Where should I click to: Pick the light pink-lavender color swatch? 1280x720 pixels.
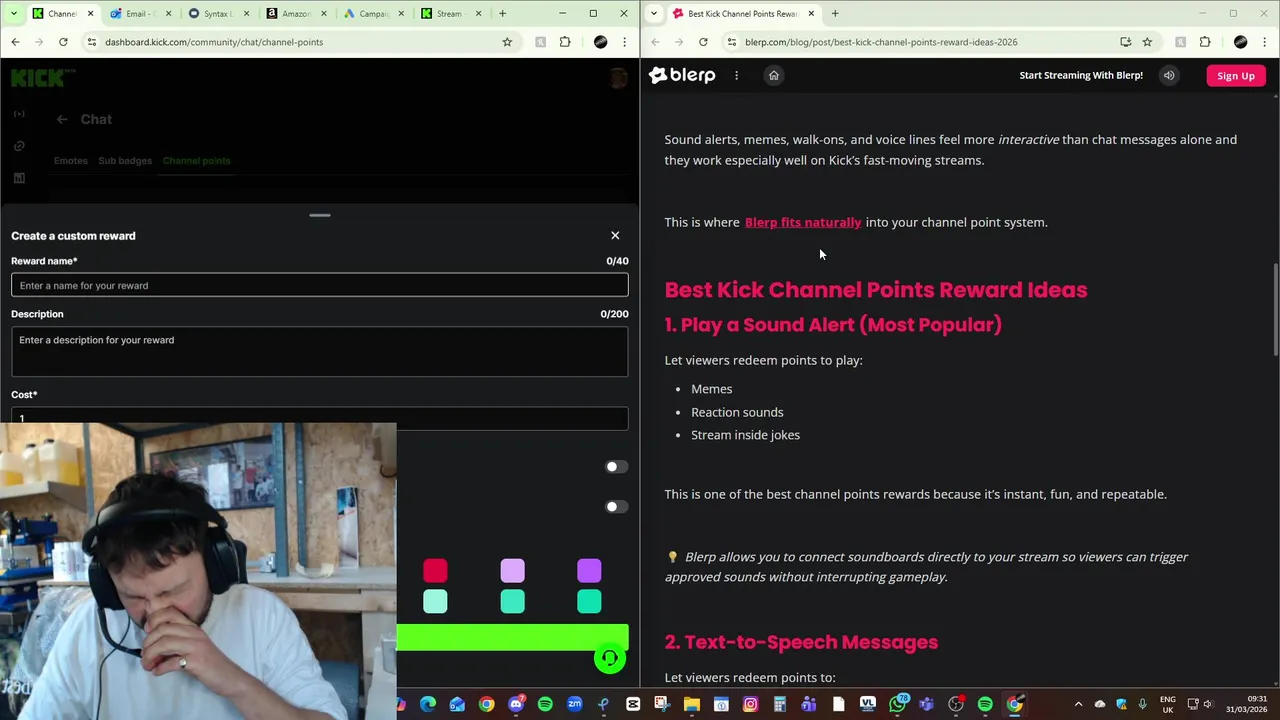coord(512,571)
